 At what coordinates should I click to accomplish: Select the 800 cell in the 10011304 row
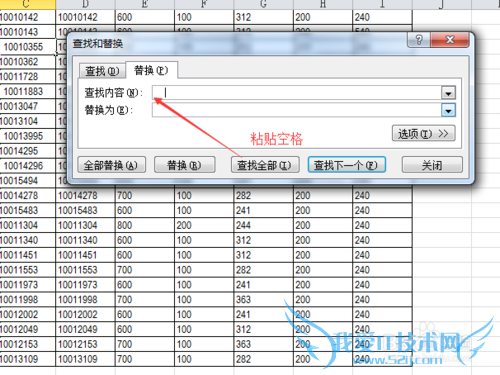[145, 225]
